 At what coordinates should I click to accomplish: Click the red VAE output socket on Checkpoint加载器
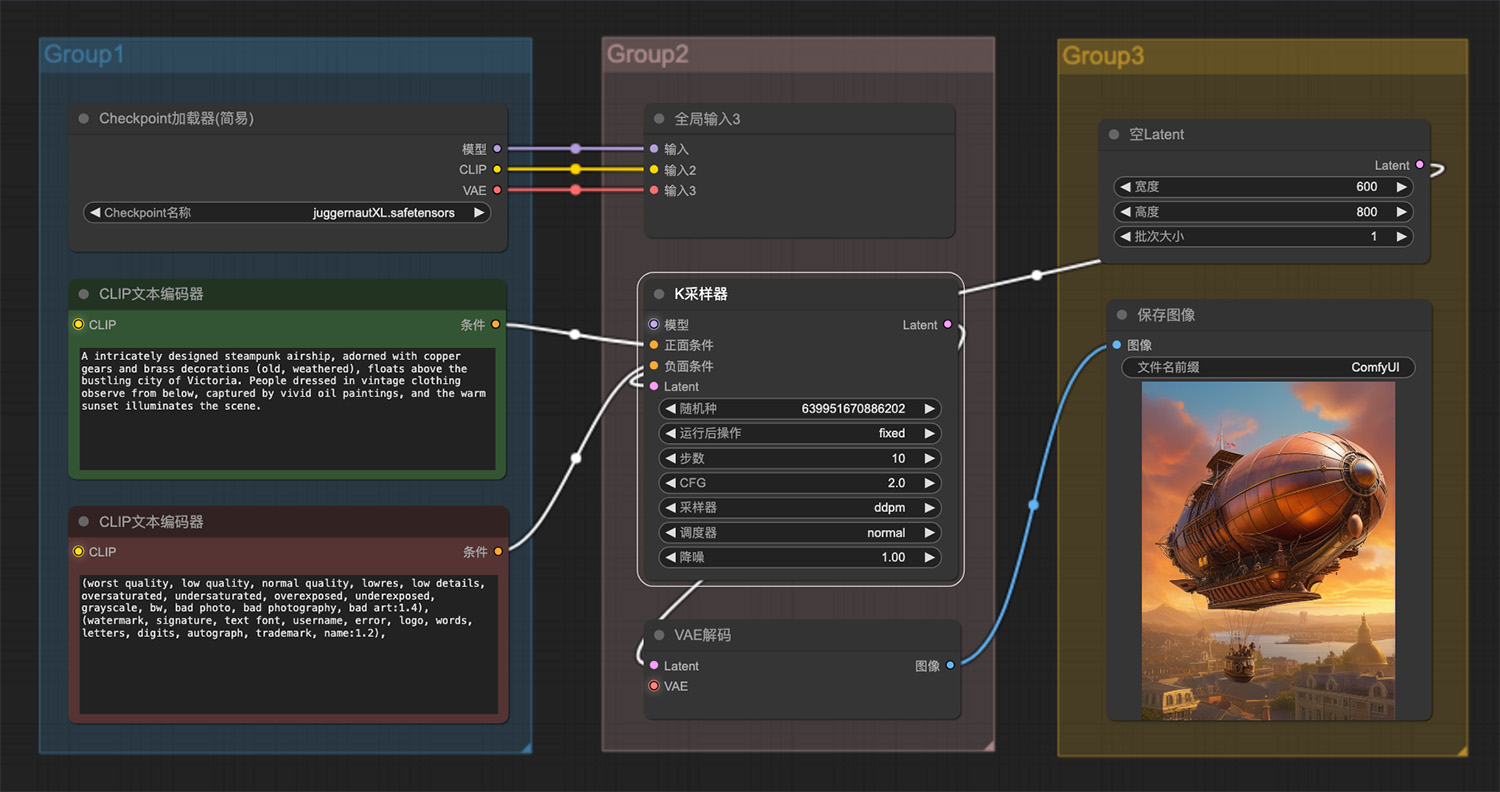[x=497, y=190]
